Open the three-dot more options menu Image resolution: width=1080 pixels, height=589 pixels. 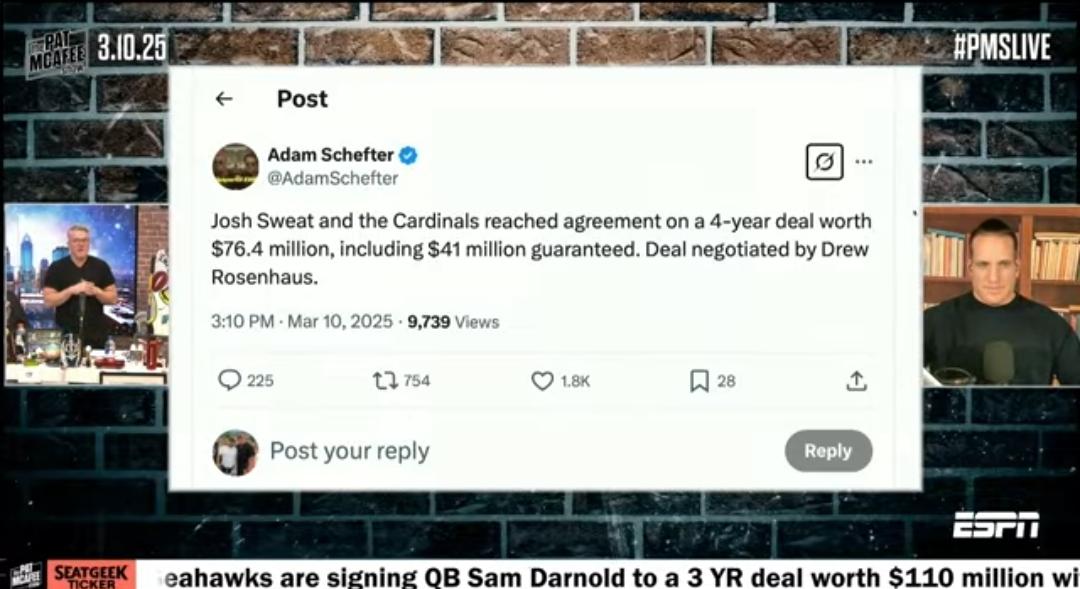(864, 162)
